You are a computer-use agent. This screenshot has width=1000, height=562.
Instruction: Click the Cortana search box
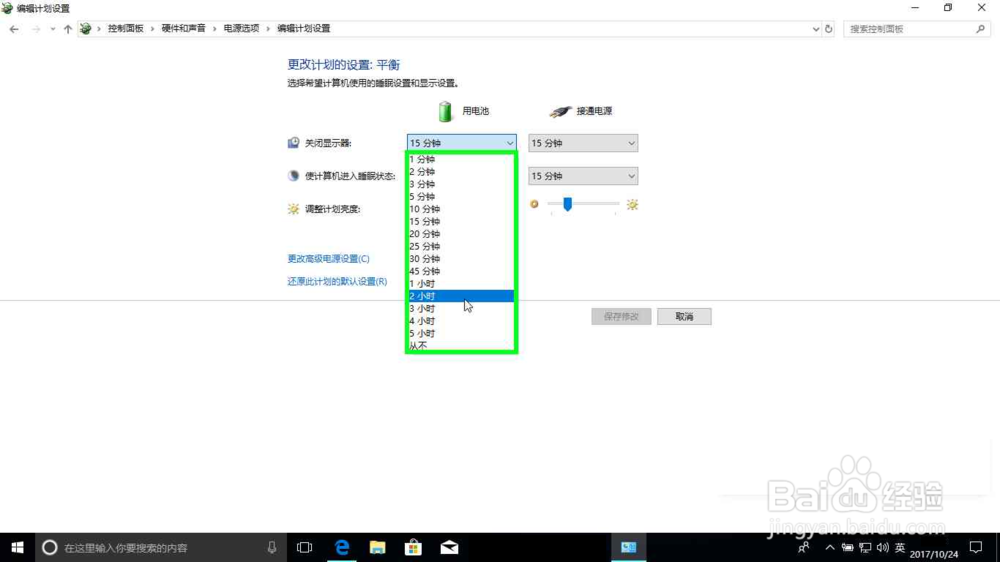pos(162,547)
